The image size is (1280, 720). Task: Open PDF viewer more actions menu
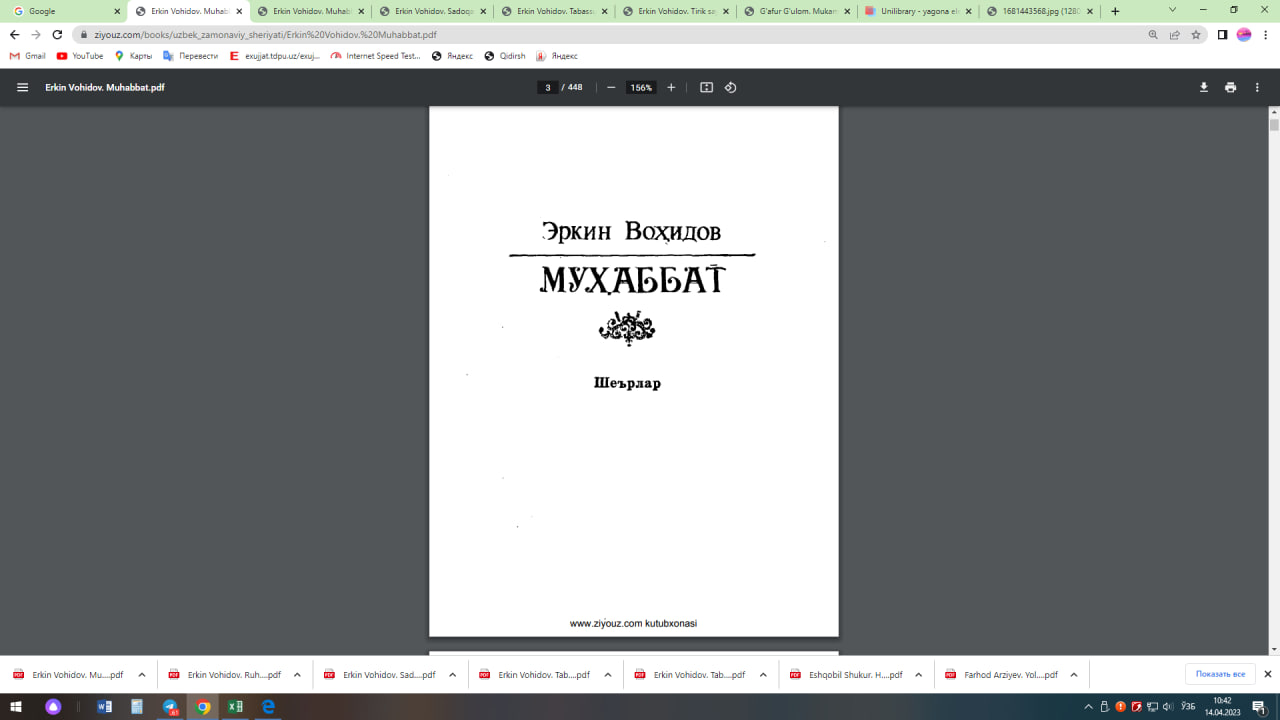click(x=1257, y=87)
